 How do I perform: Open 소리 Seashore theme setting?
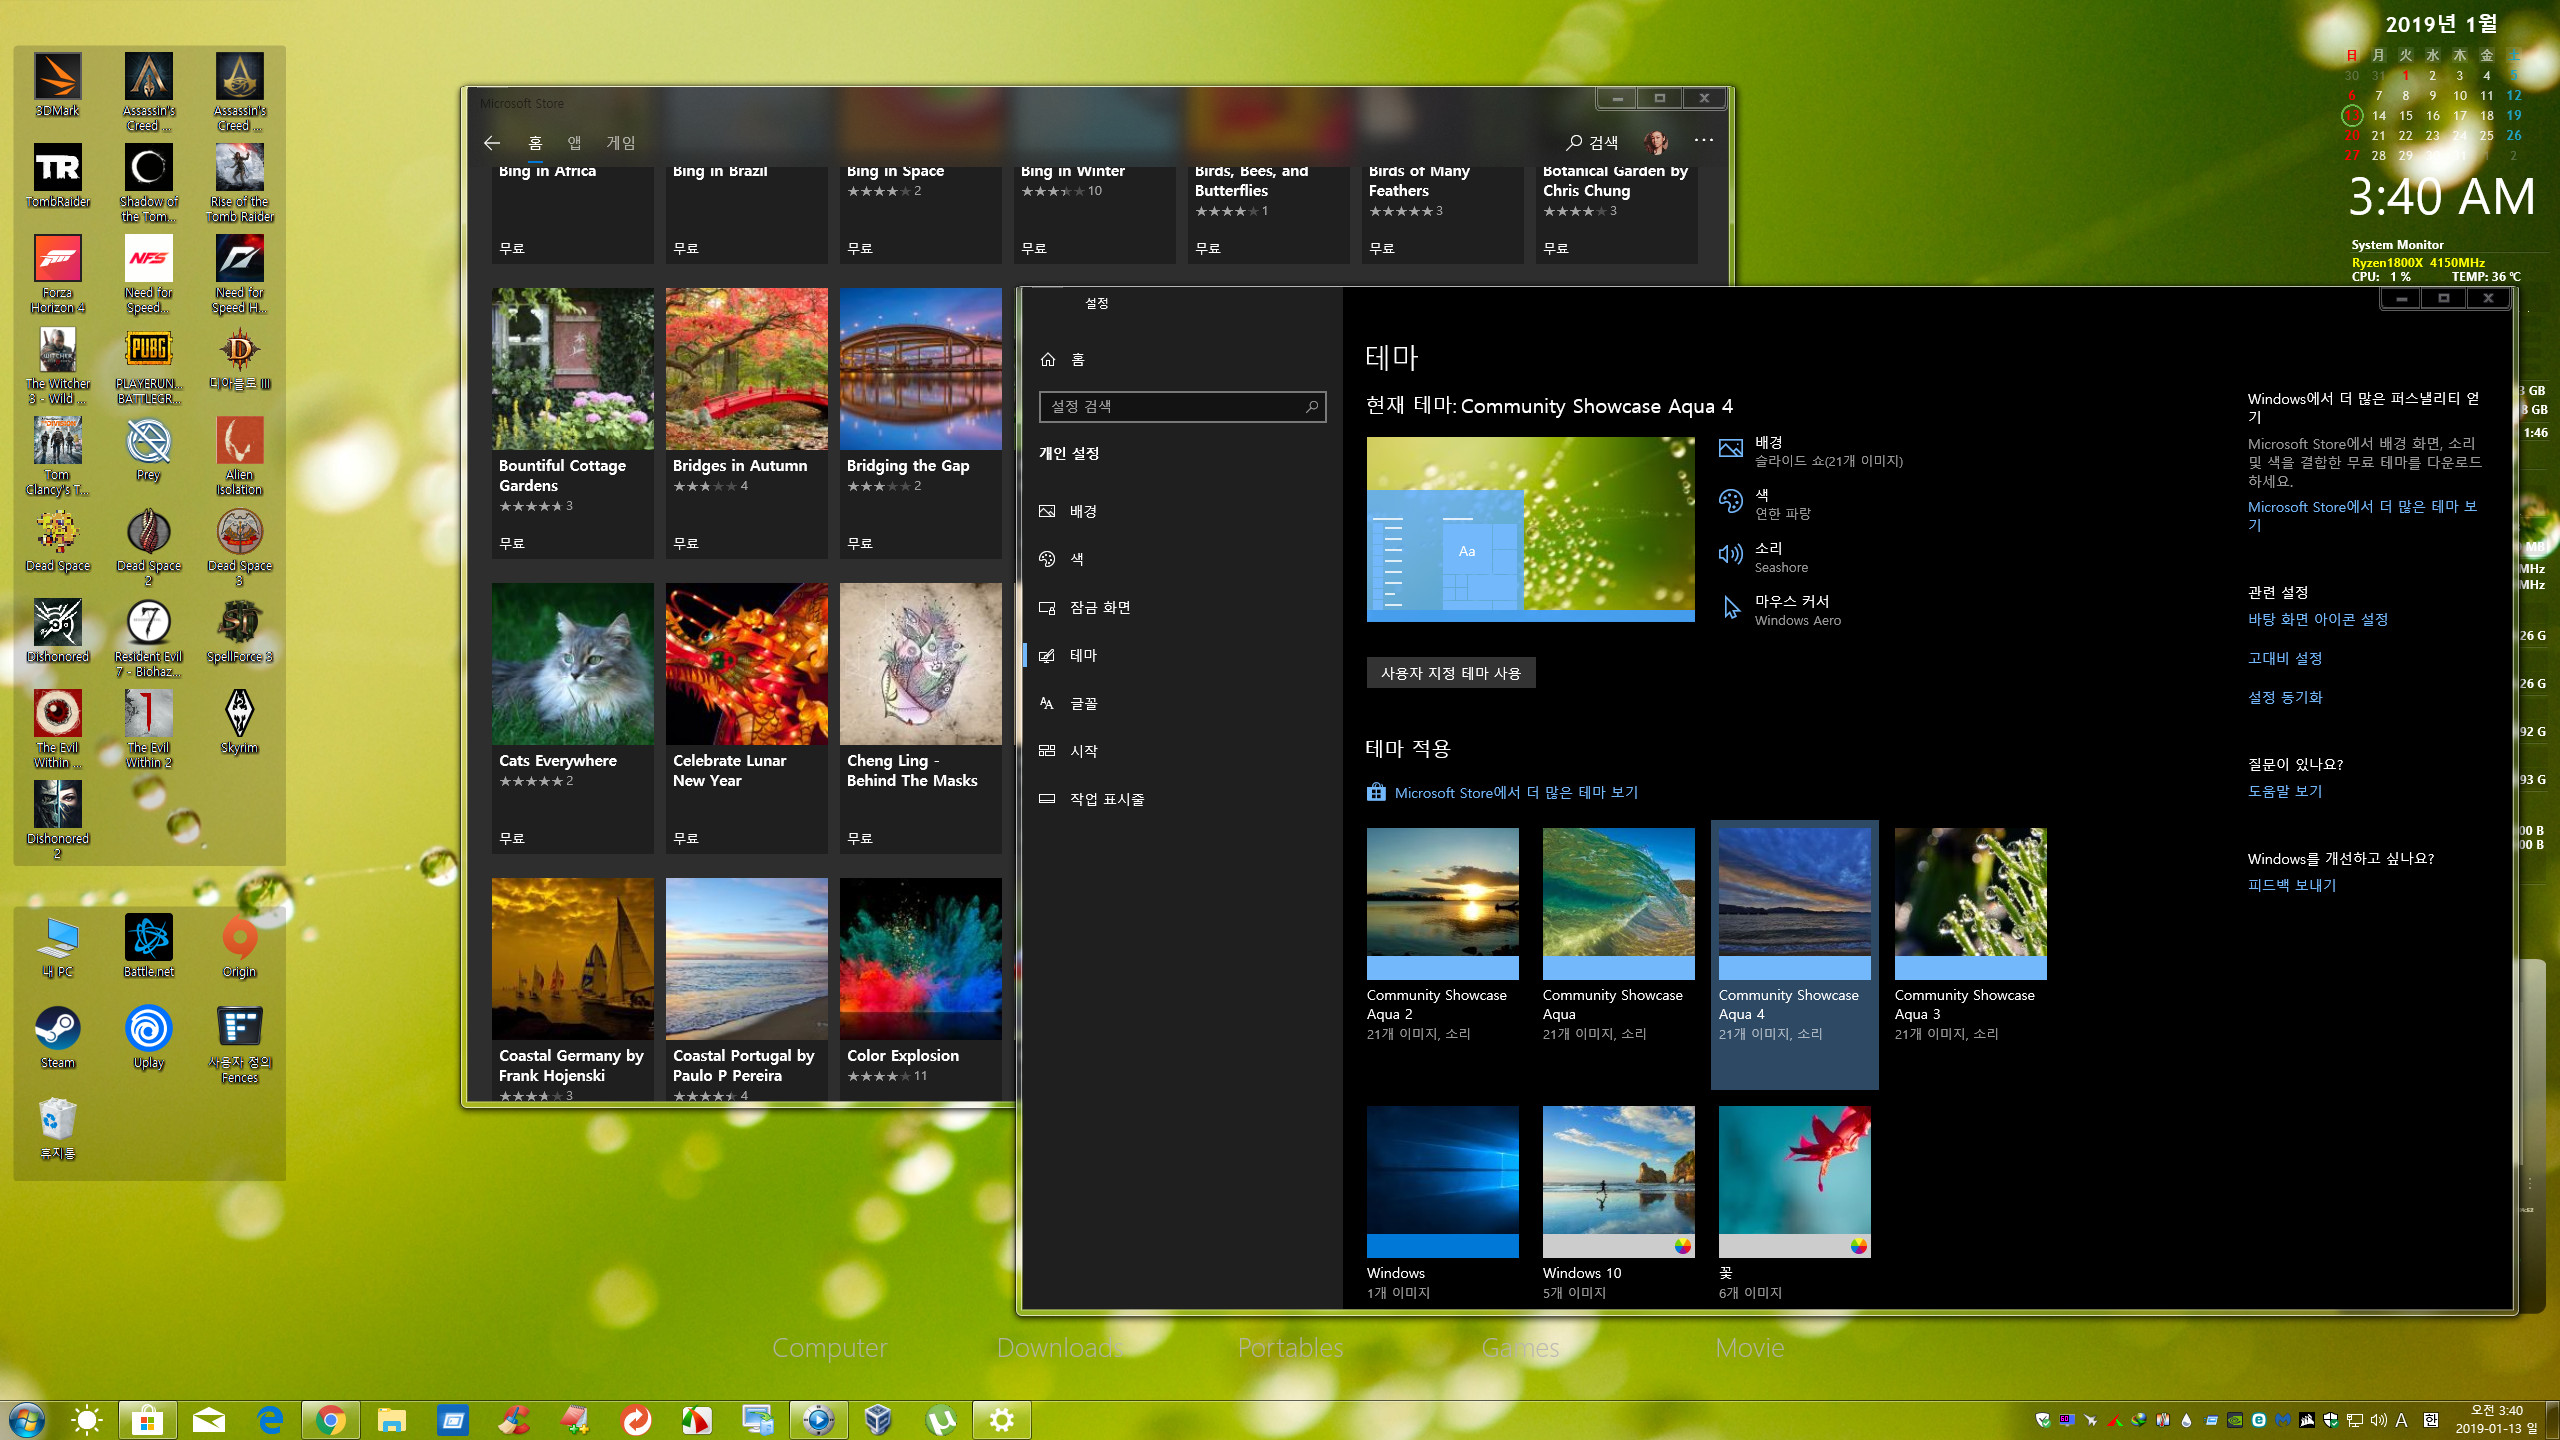(x=1763, y=557)
